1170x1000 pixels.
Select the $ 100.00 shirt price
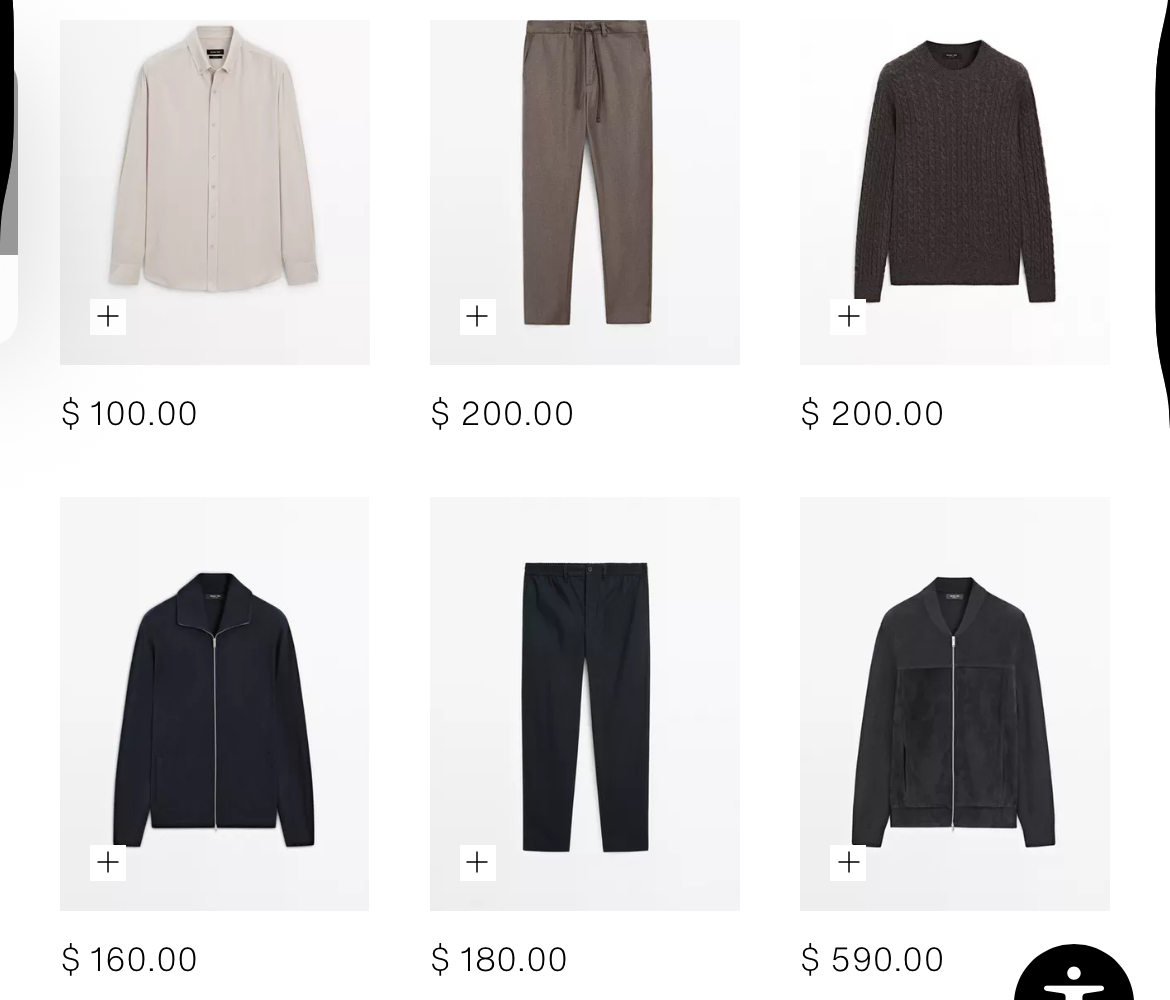(x=129, y=413)
